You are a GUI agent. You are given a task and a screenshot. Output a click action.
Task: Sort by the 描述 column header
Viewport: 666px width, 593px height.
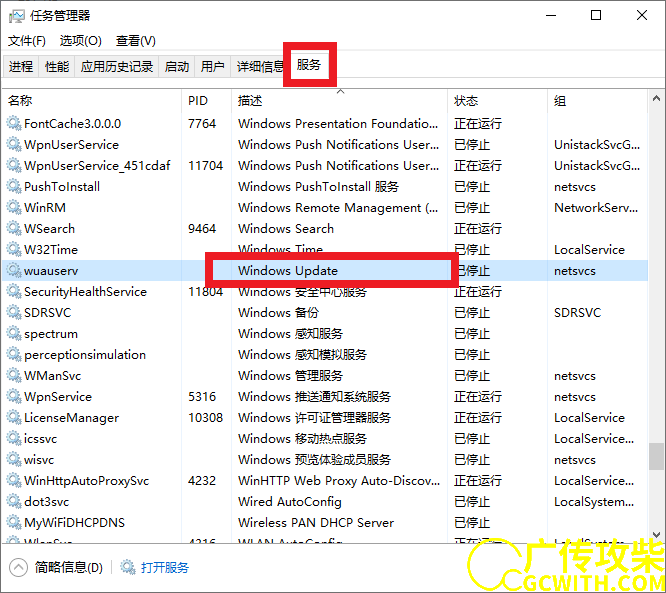(x=339, y=101)
